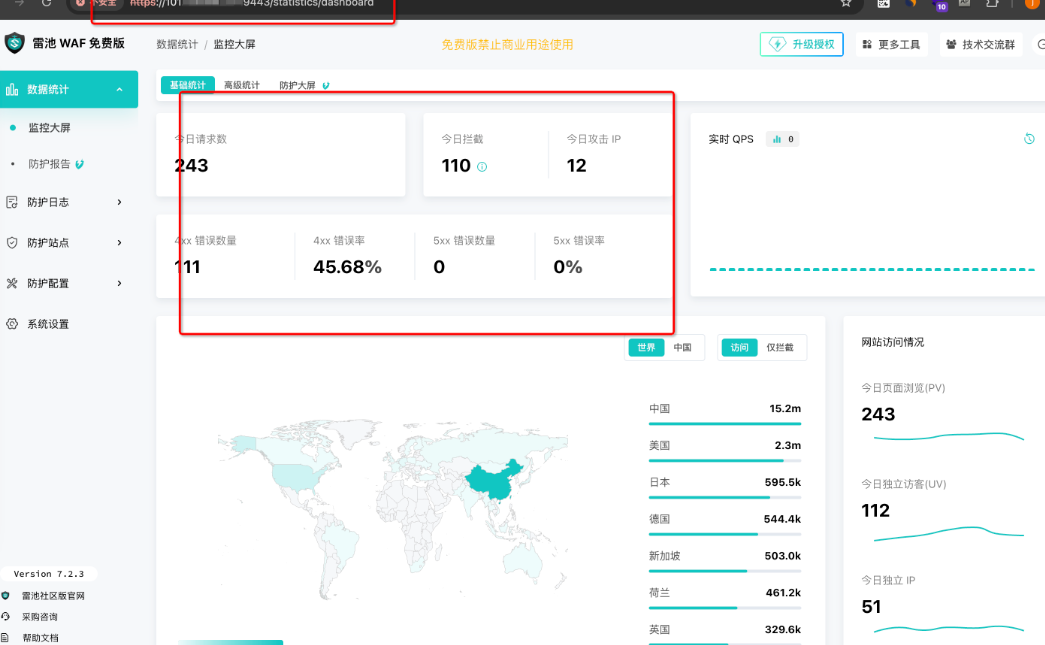Viewport: 1045px width, 645px height.
Task: Click the 系统设置 gear icon
Action: pos(12,324)
